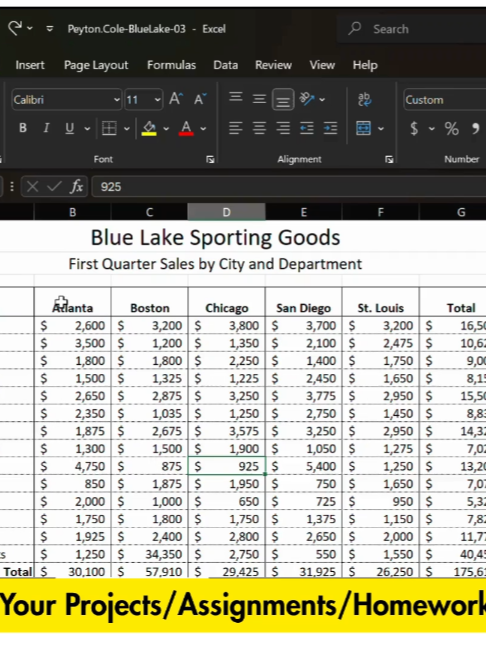Toggle Top Align
The image size is (486, 648).
tap(236, 98)
